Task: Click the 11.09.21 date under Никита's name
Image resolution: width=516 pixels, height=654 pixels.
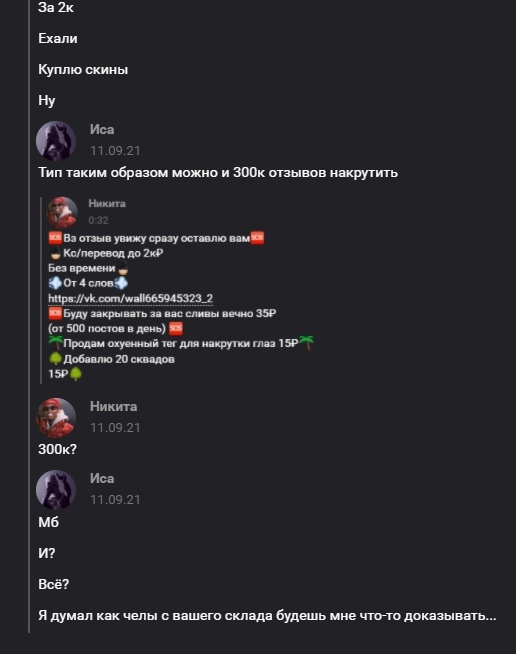Action: point(115,428)
